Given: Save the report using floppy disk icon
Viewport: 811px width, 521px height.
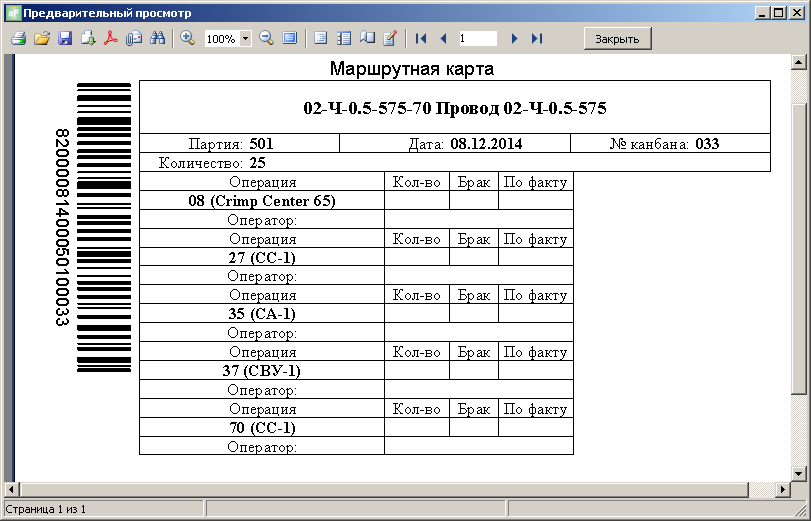Looking at the screenshot, I should [x=65, y=38].
